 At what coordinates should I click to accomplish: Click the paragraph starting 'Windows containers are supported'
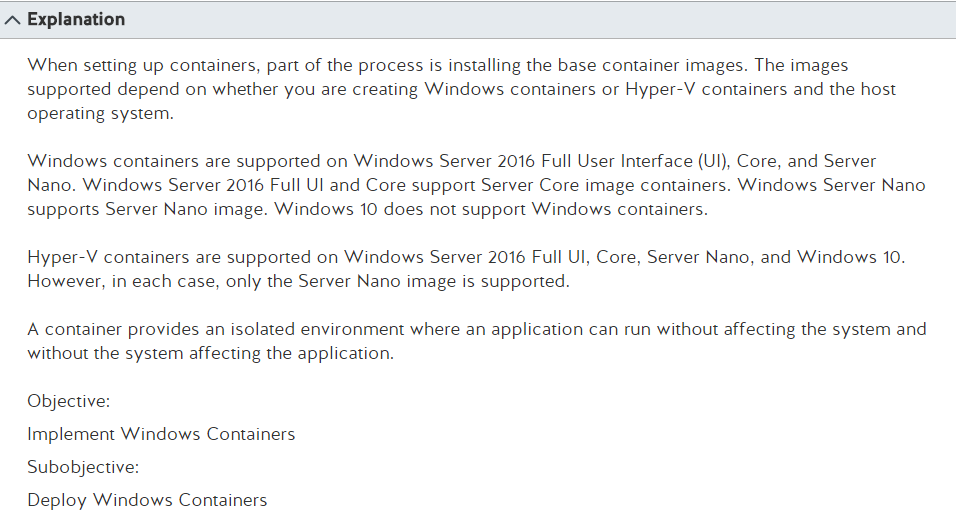[476, 185]
